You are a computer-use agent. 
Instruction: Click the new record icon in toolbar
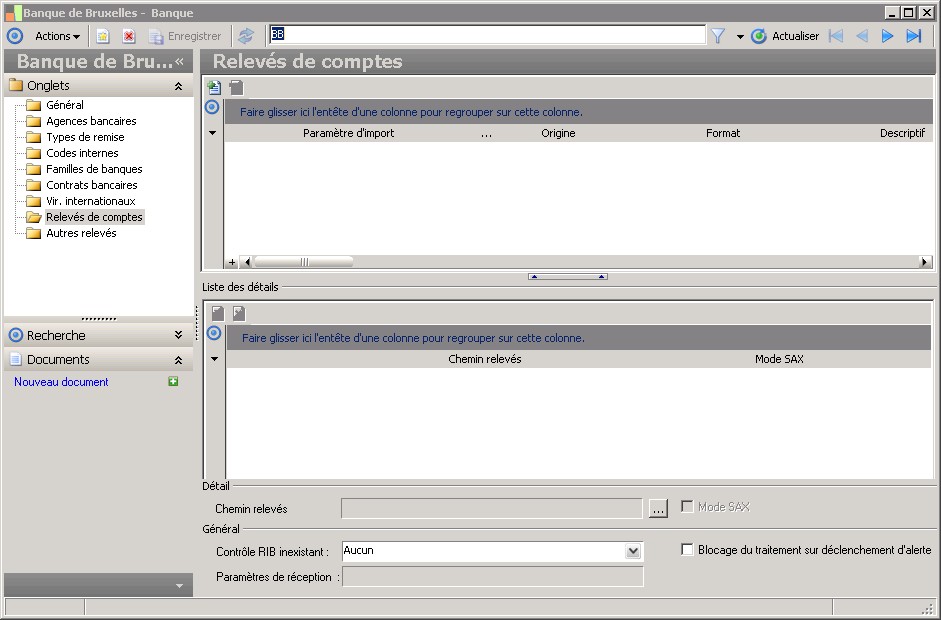click(103, 37)
